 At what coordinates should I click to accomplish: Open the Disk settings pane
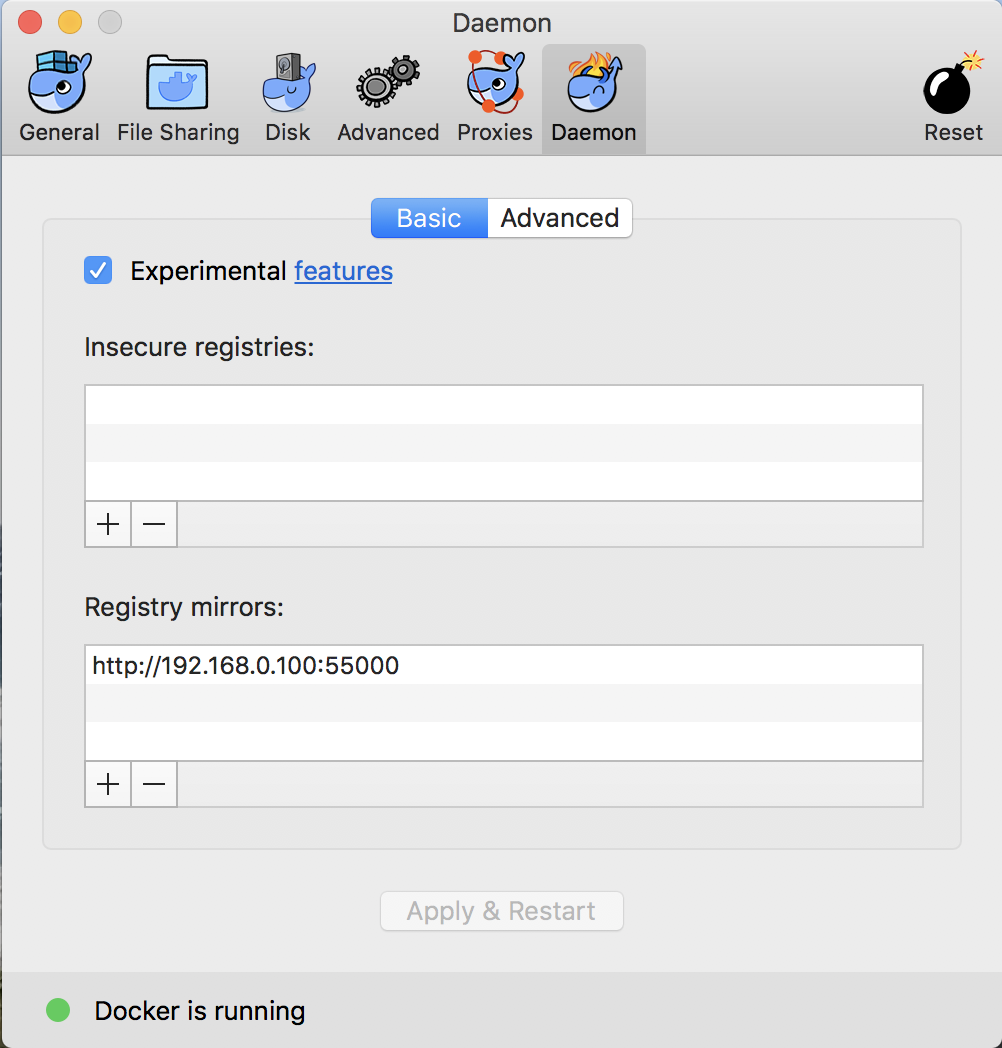pyautogui.click(x=287, y=98)
